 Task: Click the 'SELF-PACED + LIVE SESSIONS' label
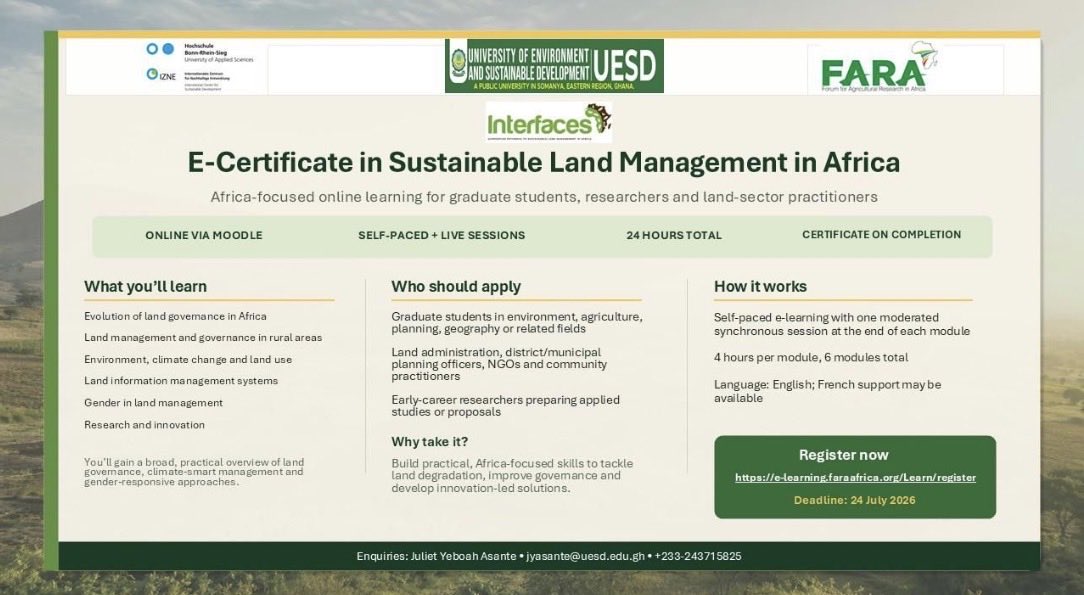442,235
